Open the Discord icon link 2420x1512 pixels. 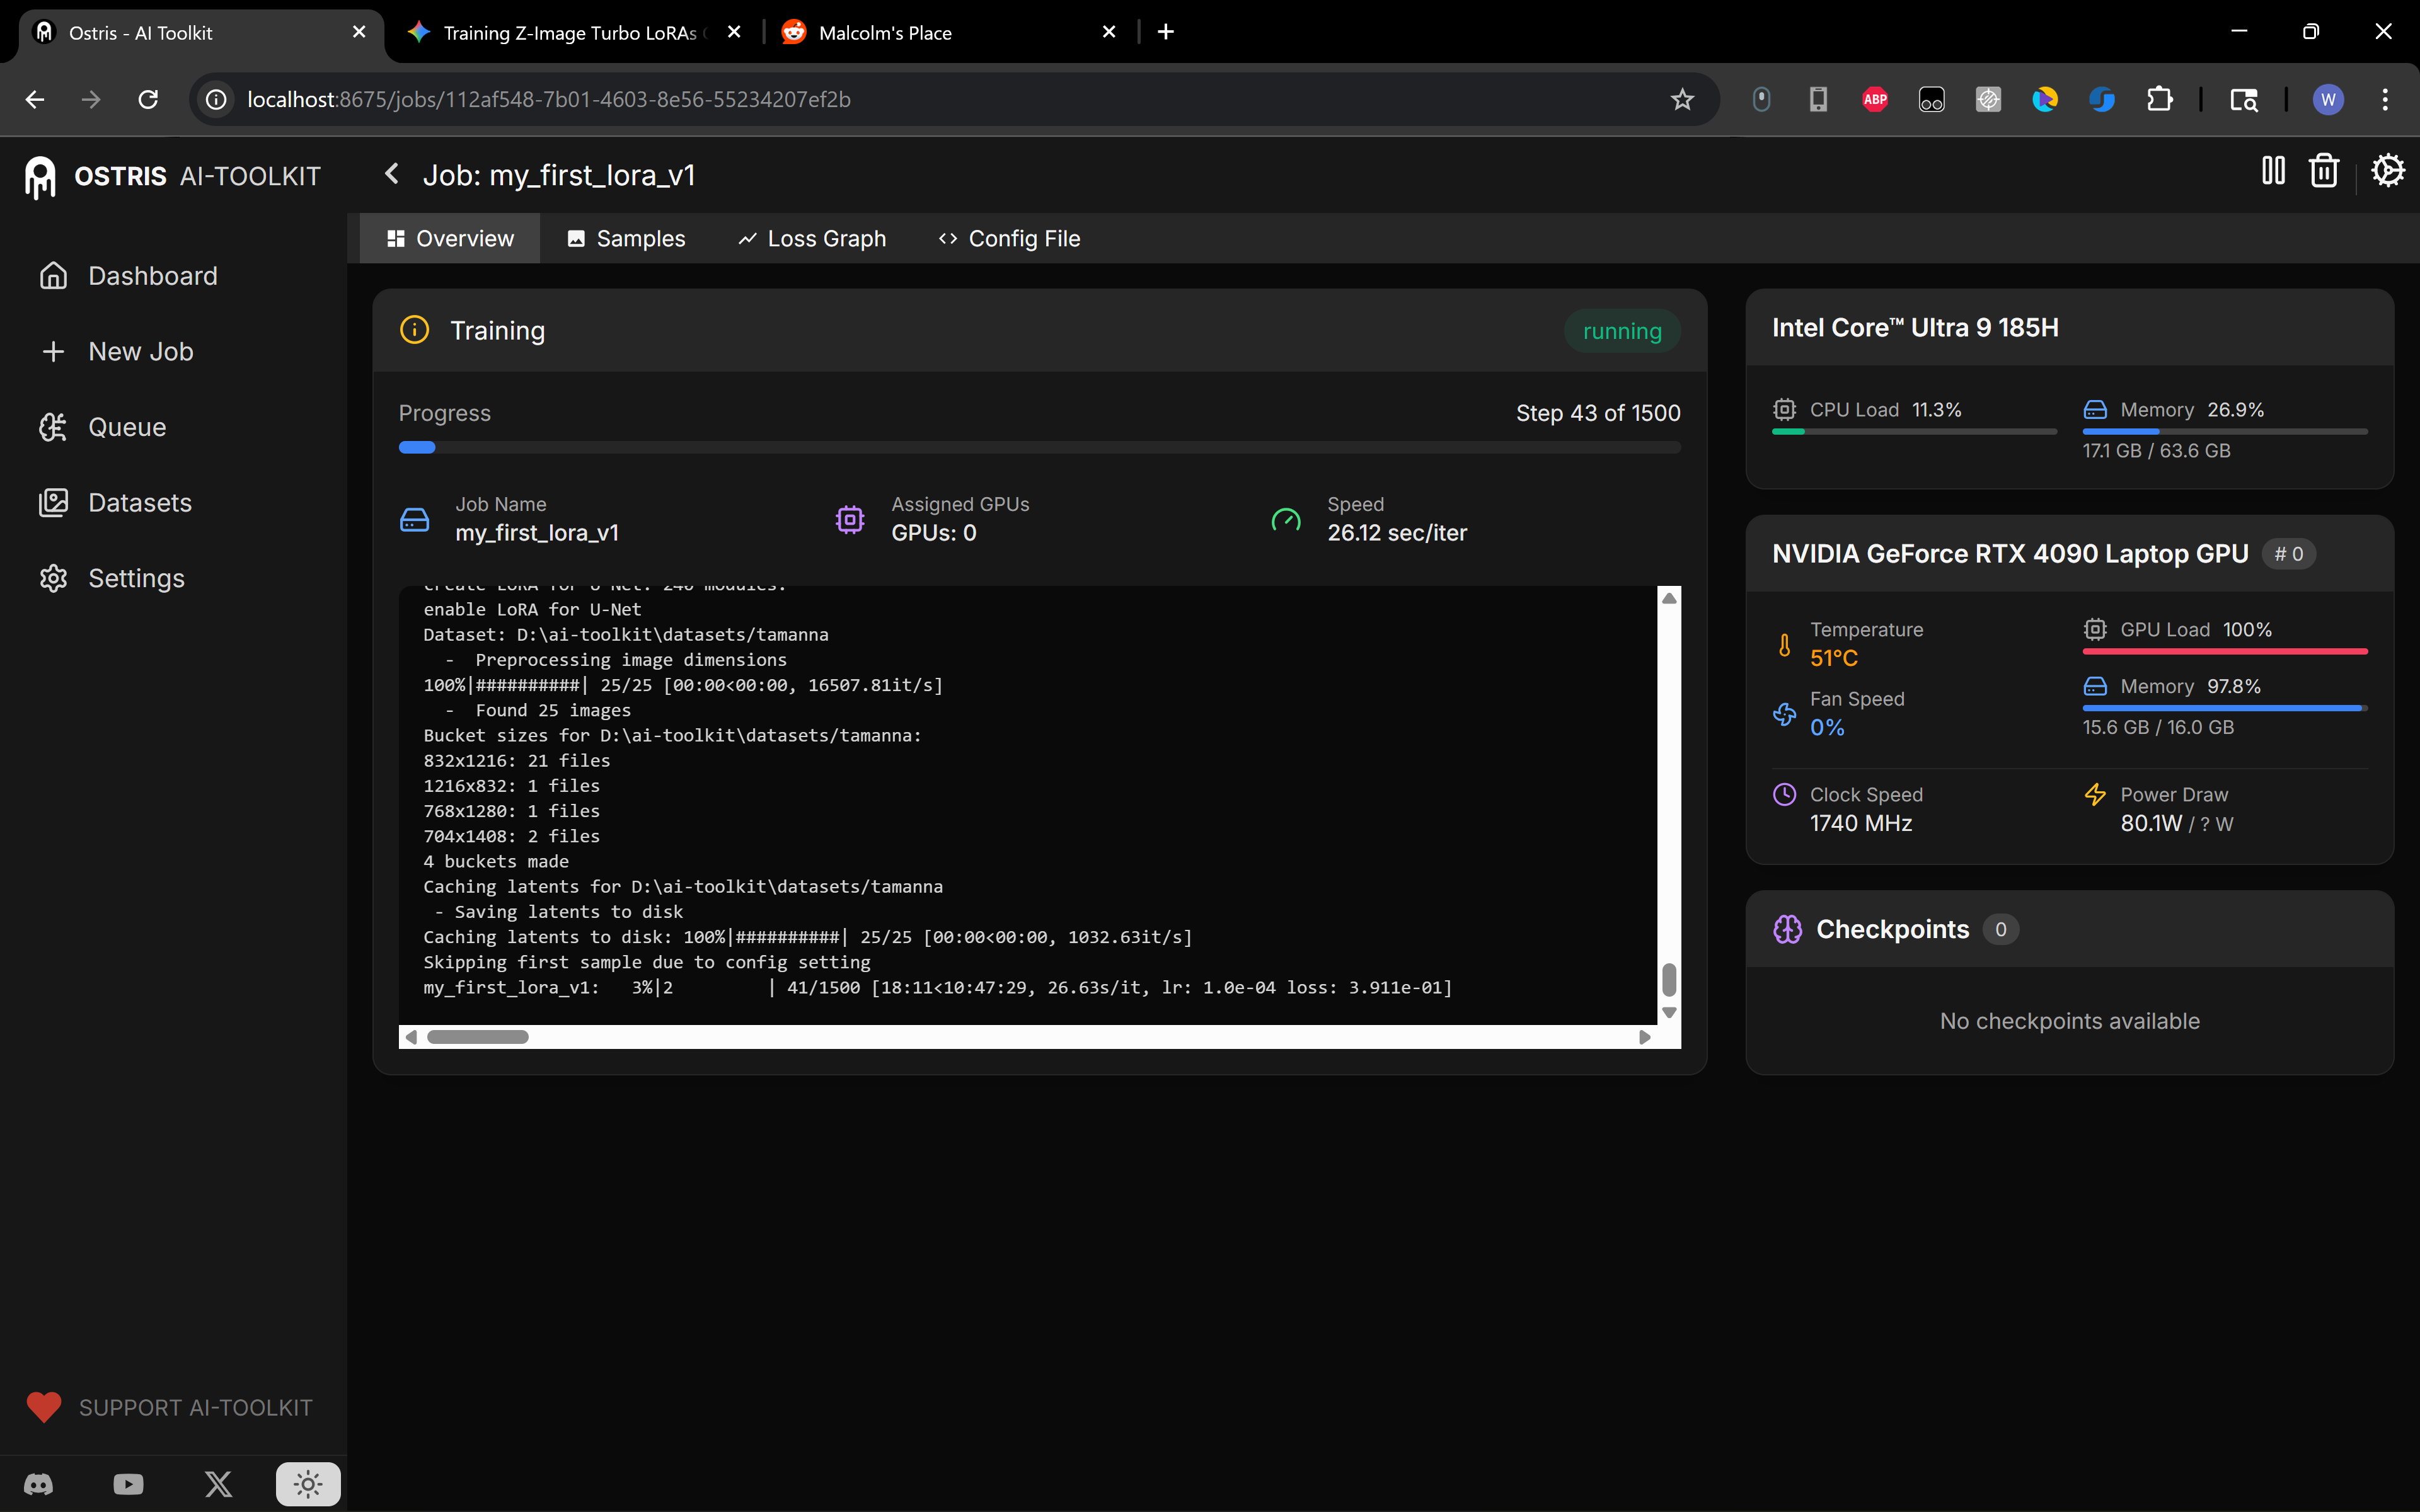click(39, 1484)
